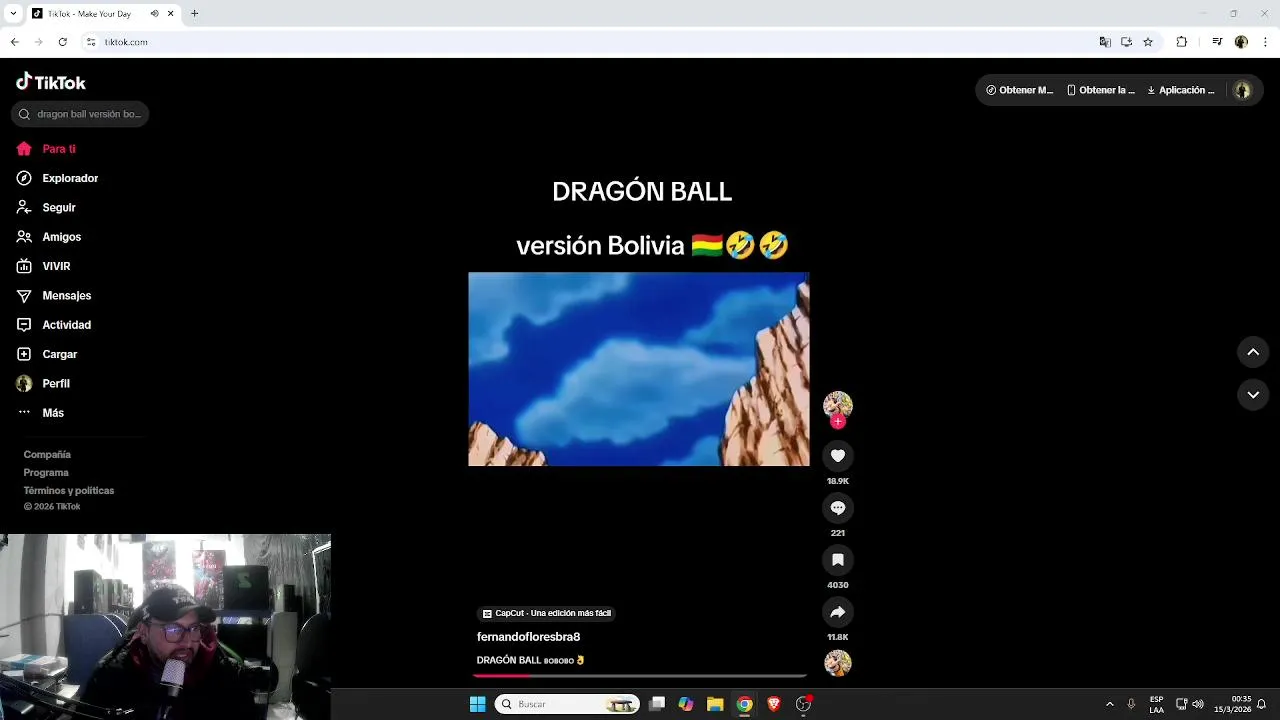Open the Cargar upload page
Image resolution: width=1280 pixels, height=720 pixels.
pyautogui.click(x=47, y=354)
